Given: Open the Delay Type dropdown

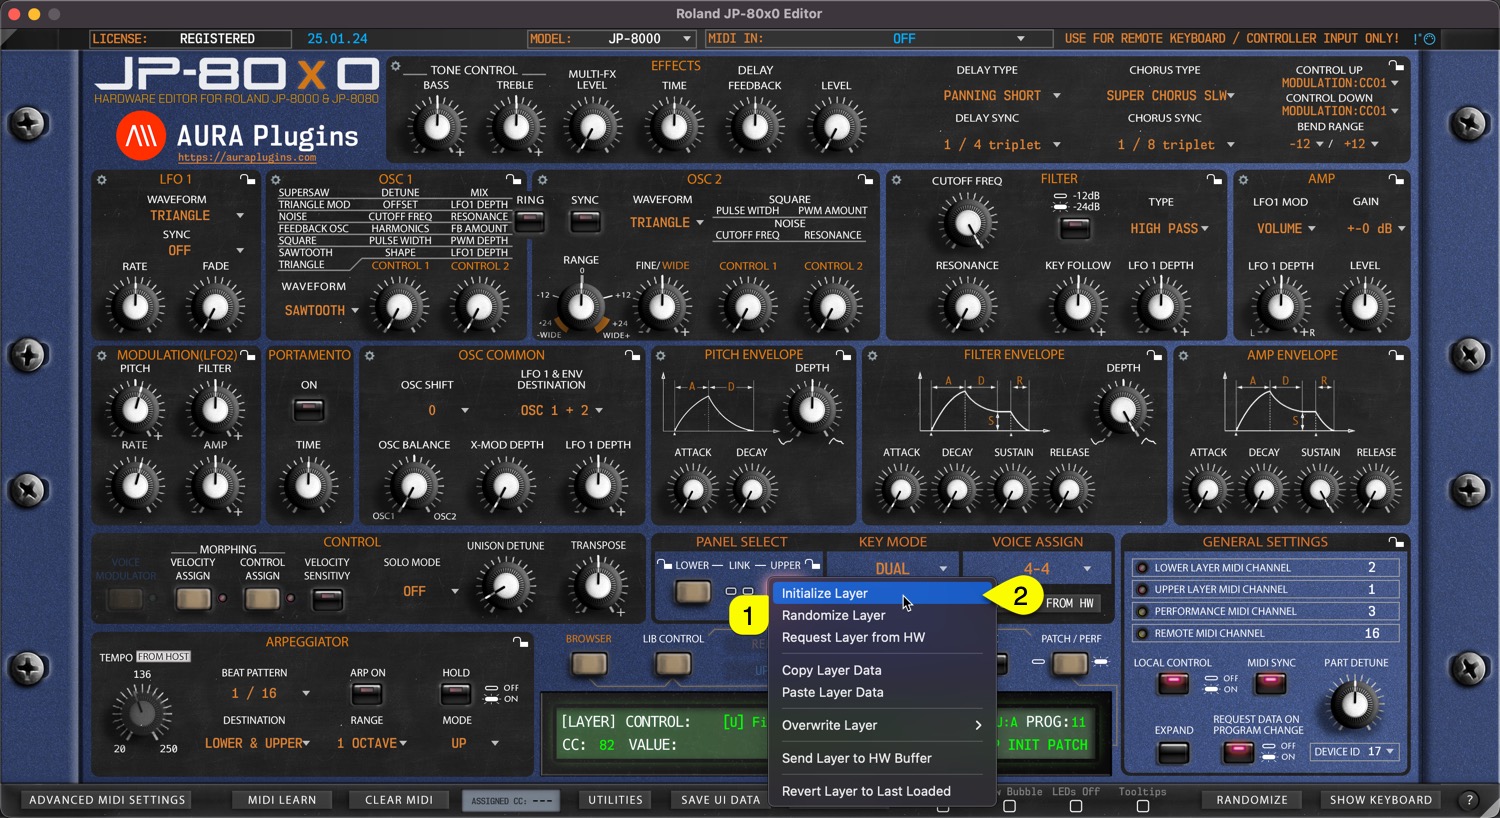Looking at the screenshot, I should [x=1001, y=96].
